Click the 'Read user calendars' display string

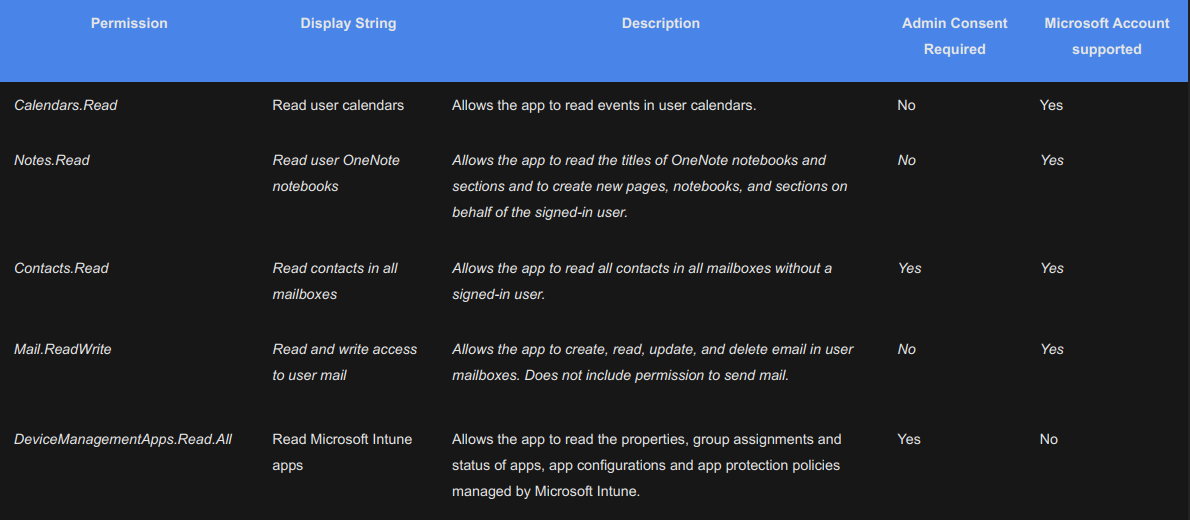click(338, 105)
